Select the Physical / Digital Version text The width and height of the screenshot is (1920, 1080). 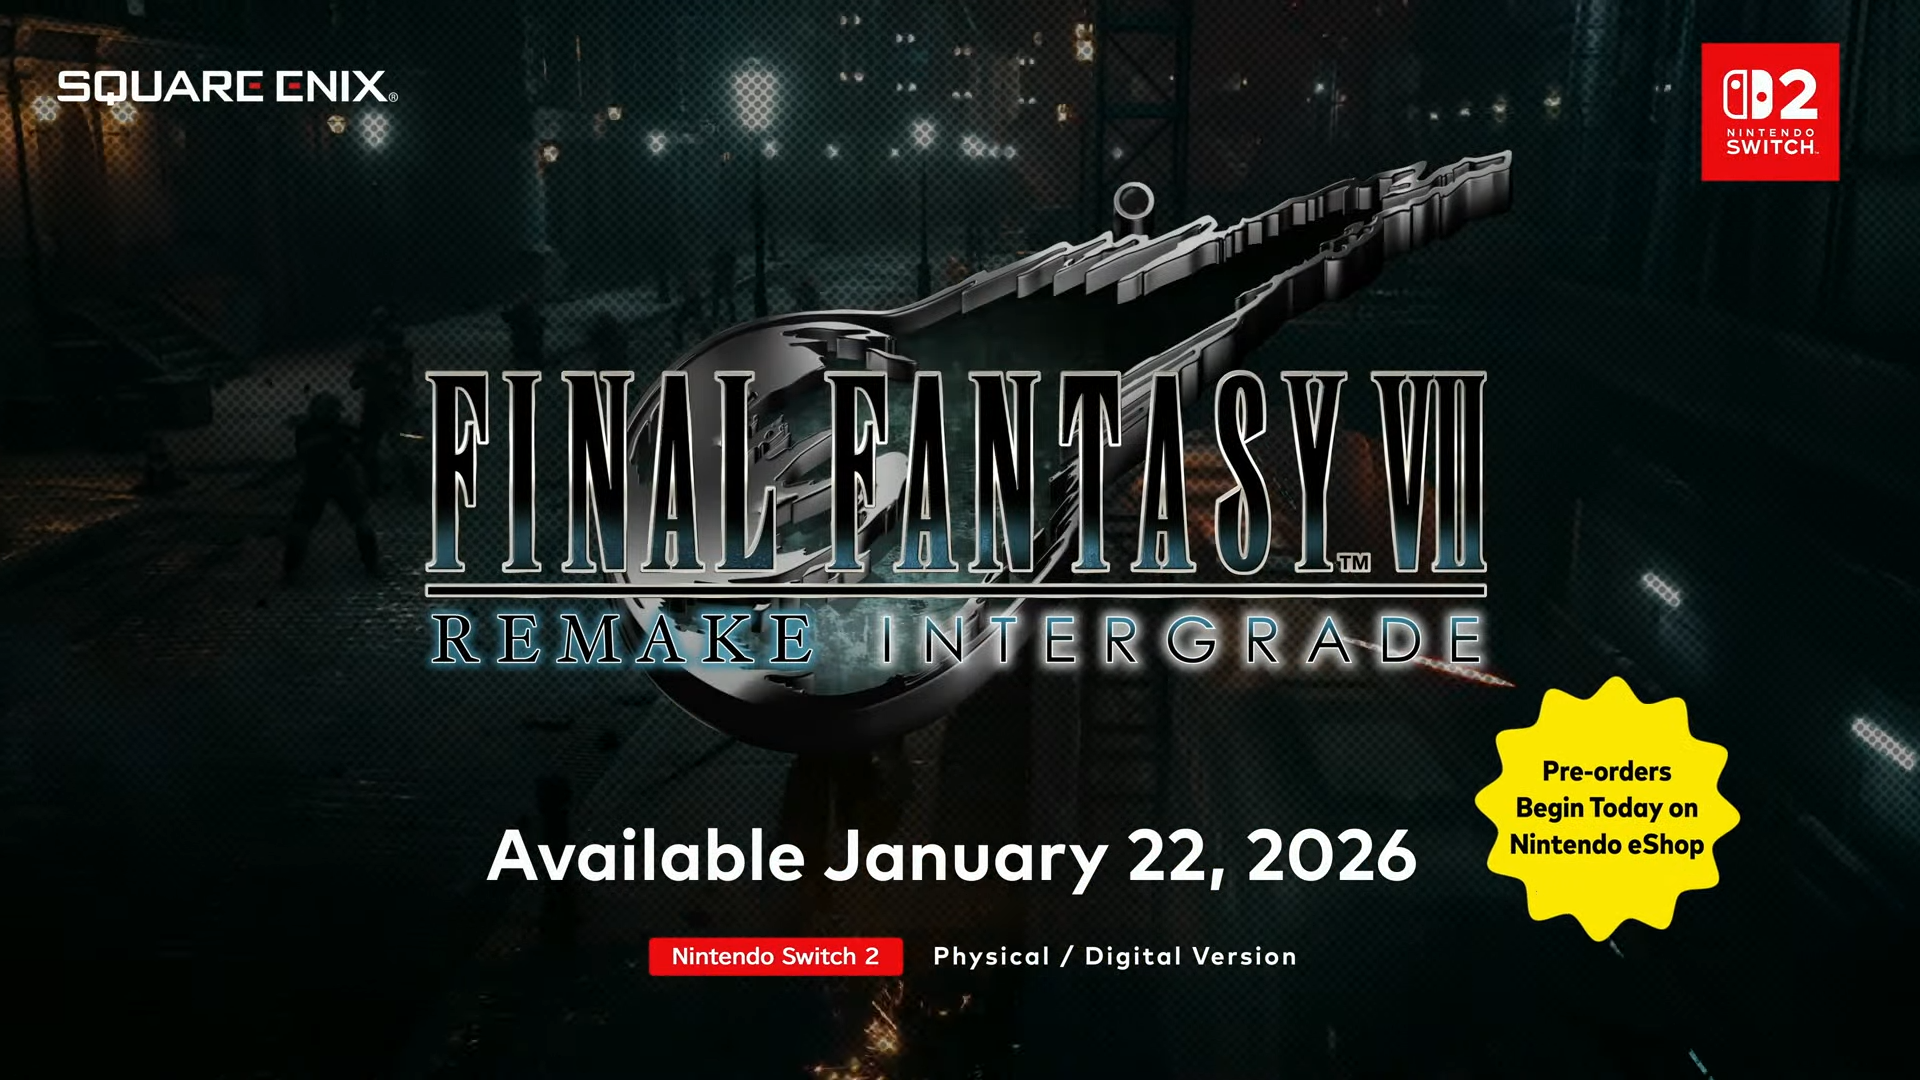pos(1114,957)
